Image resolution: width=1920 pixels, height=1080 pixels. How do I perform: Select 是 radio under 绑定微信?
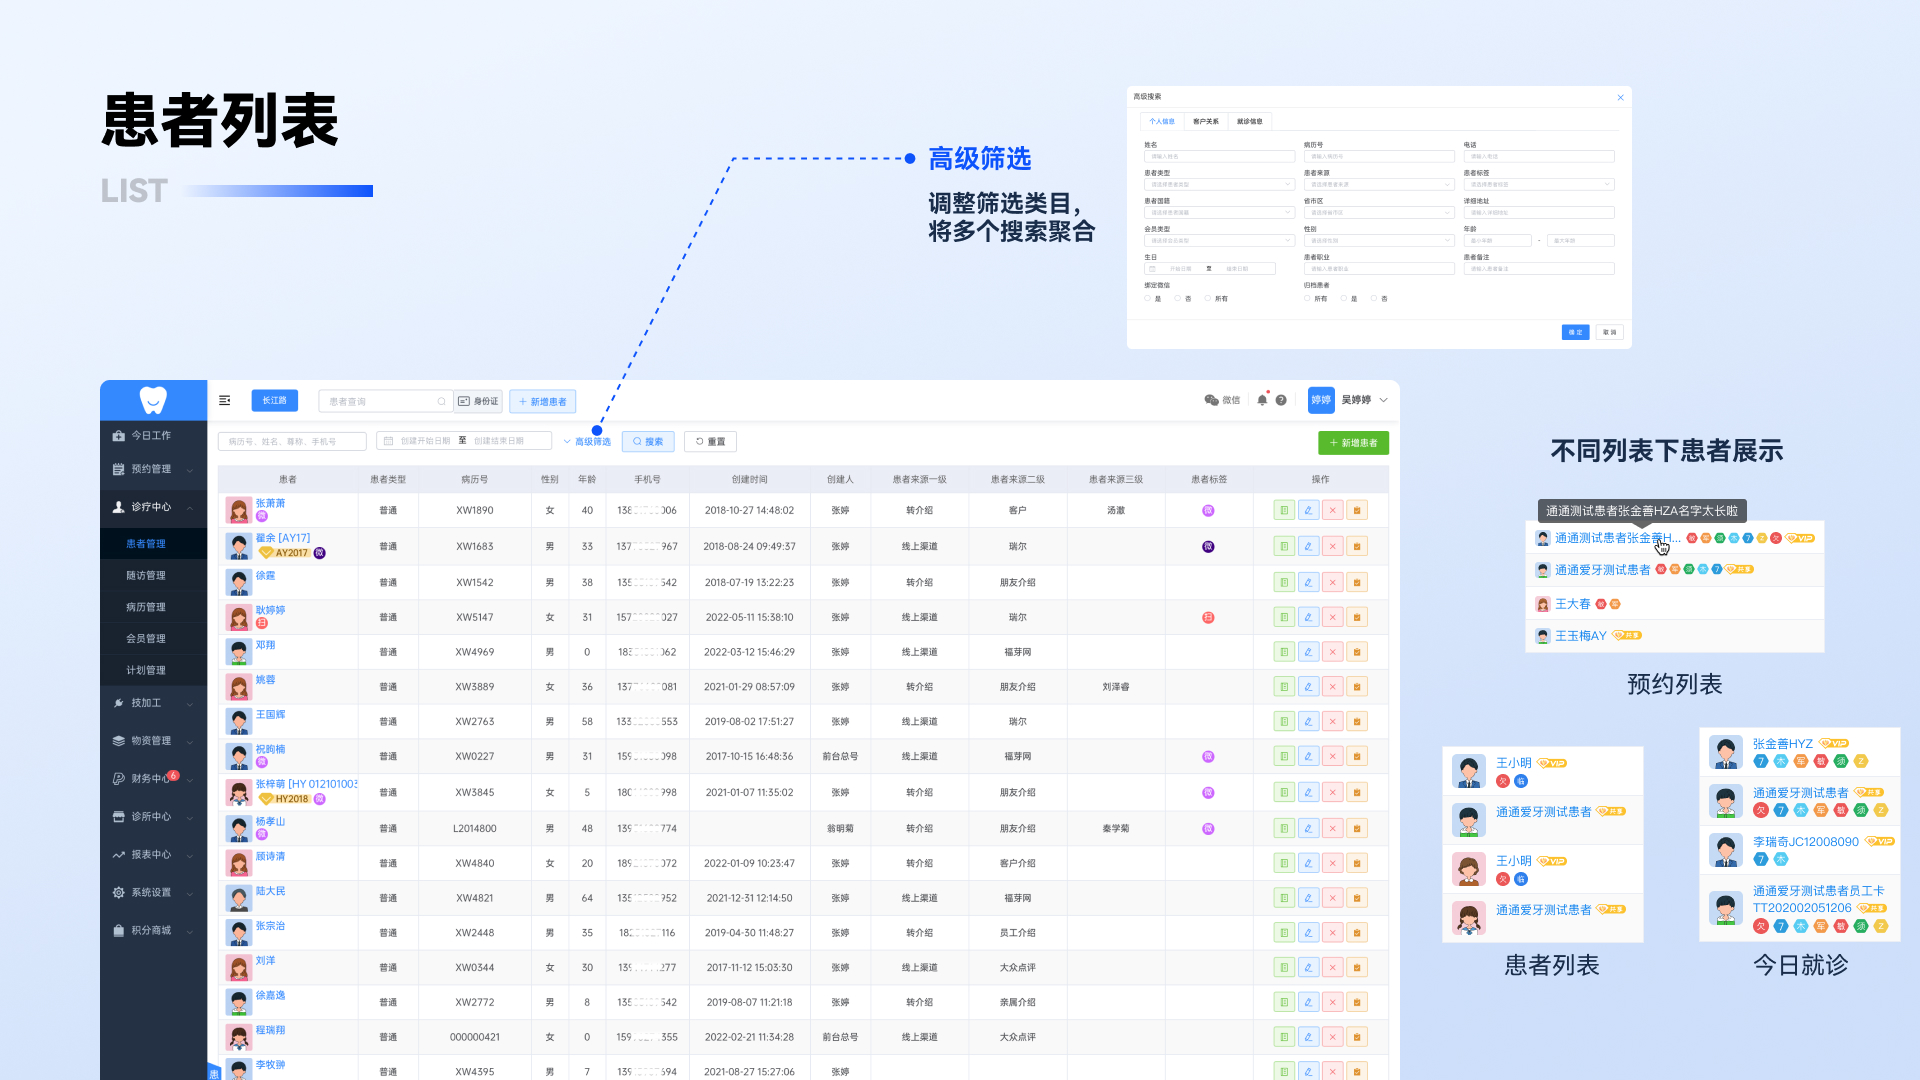point(1148,298)
